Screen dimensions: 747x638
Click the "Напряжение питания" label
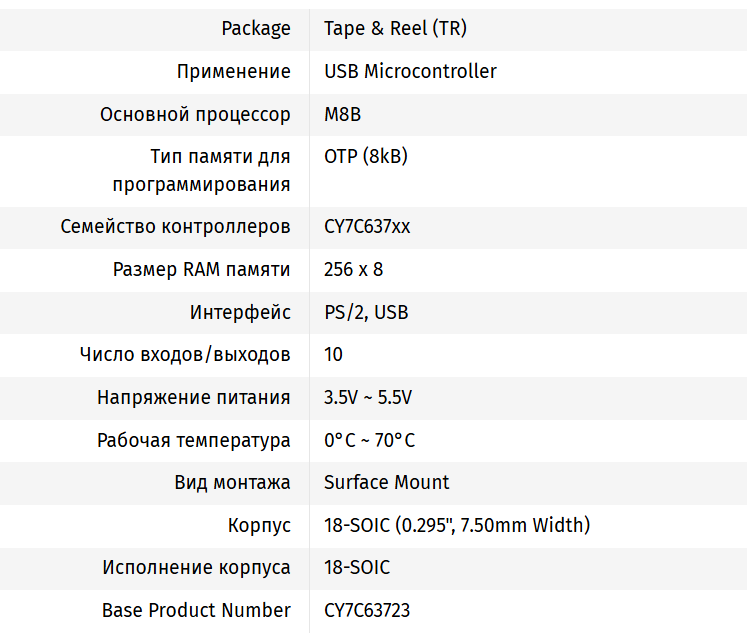click(194, 398)
